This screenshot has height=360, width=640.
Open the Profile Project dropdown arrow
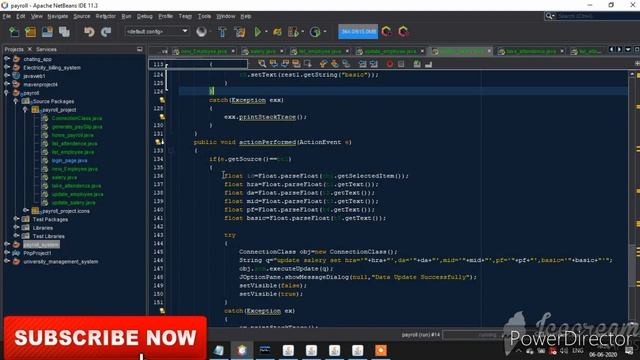pyautogui.click(x=302, y=32)
